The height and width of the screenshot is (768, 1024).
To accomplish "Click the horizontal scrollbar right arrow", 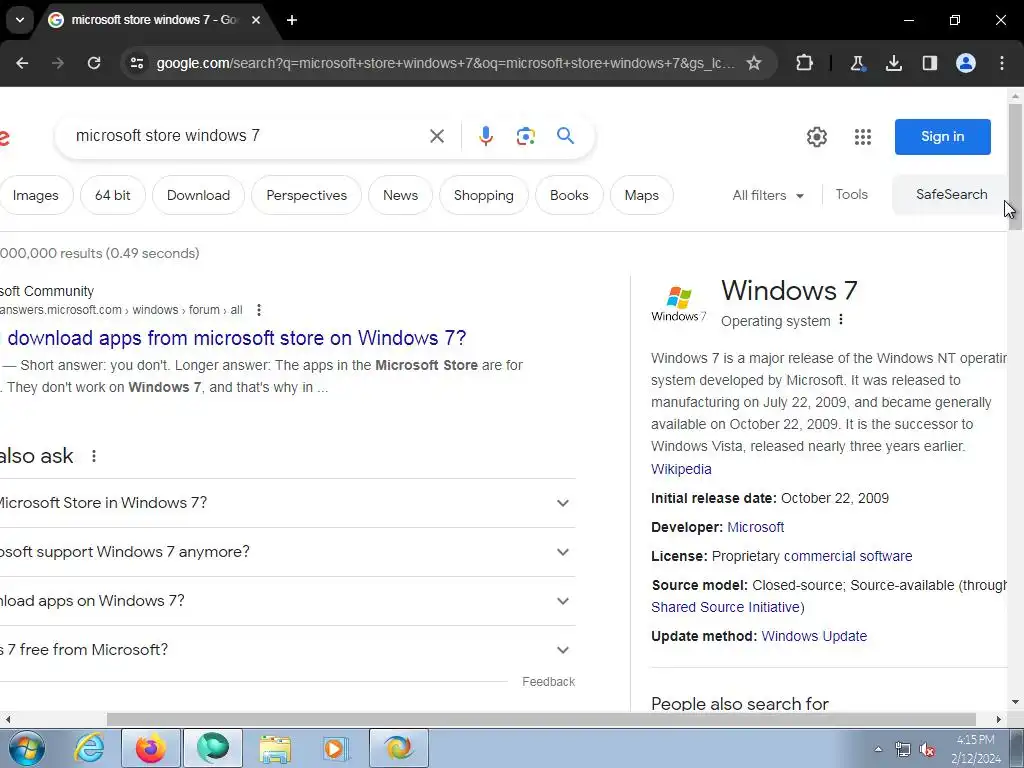I will [999, 719].
